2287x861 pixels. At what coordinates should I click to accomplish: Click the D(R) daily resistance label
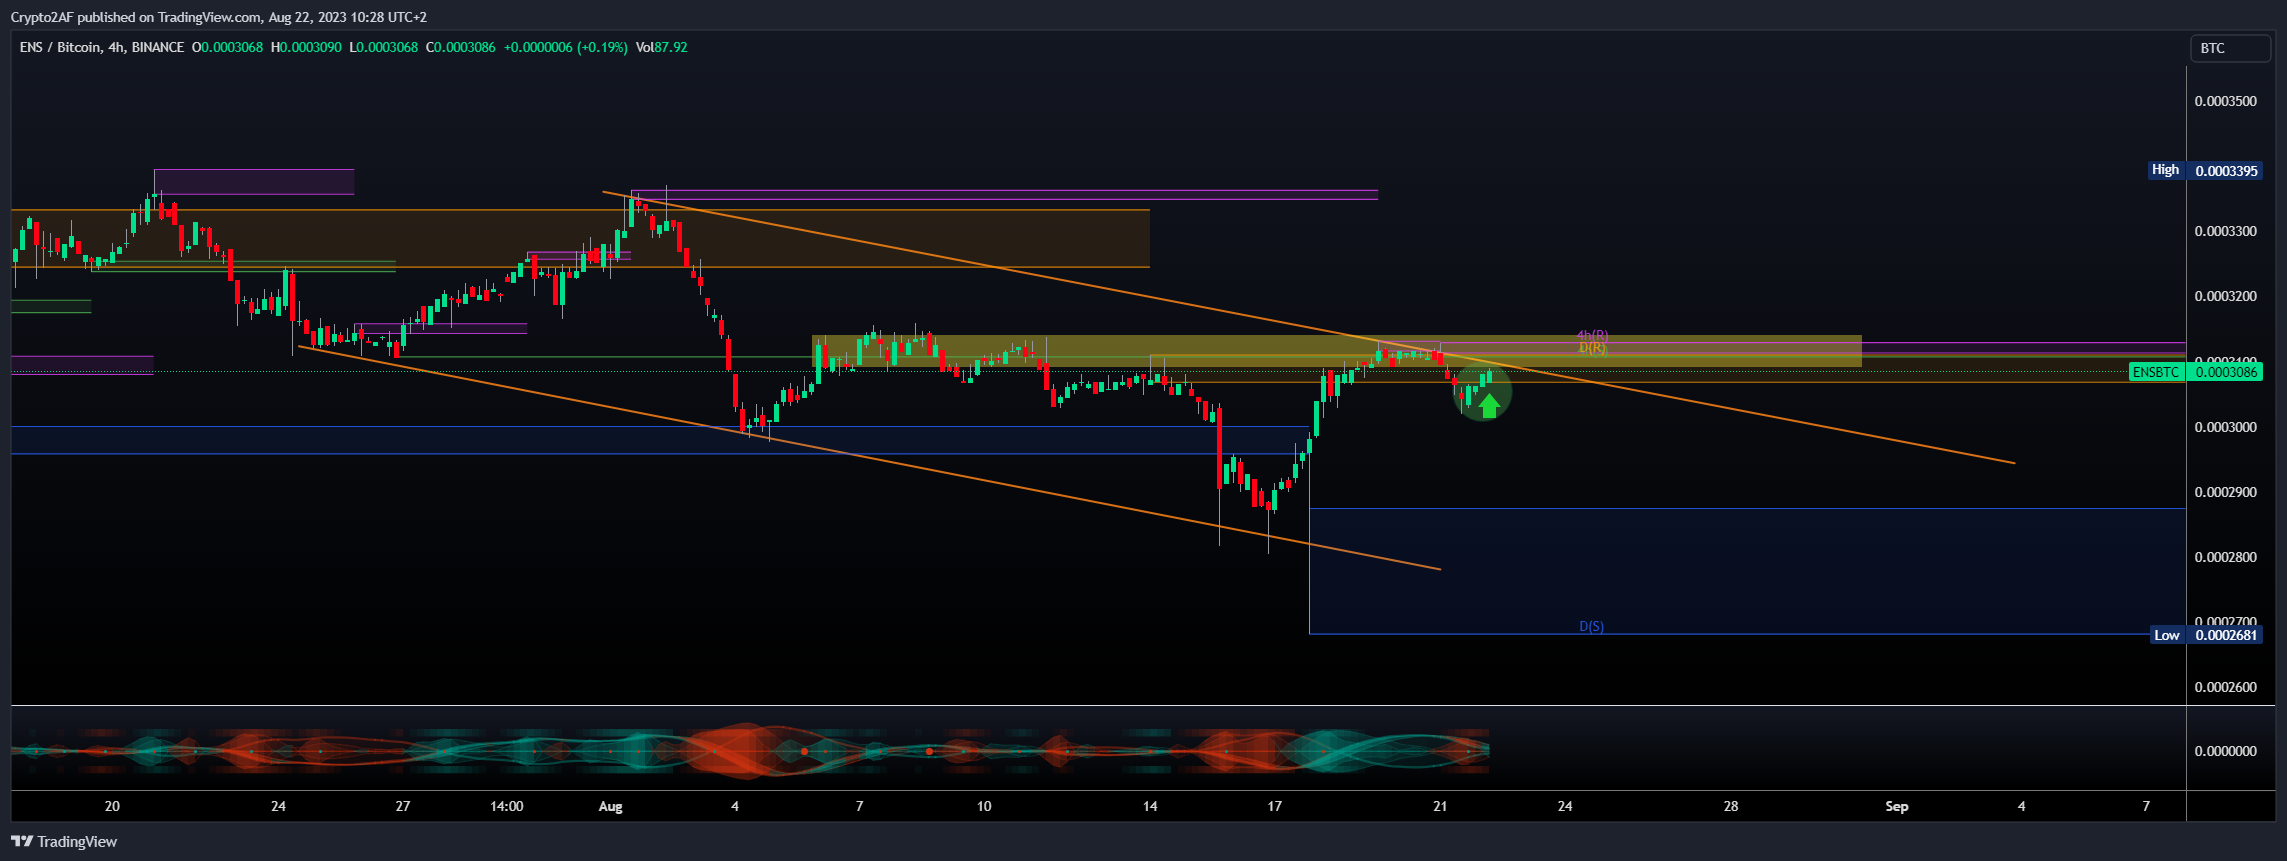point(1593,347)
